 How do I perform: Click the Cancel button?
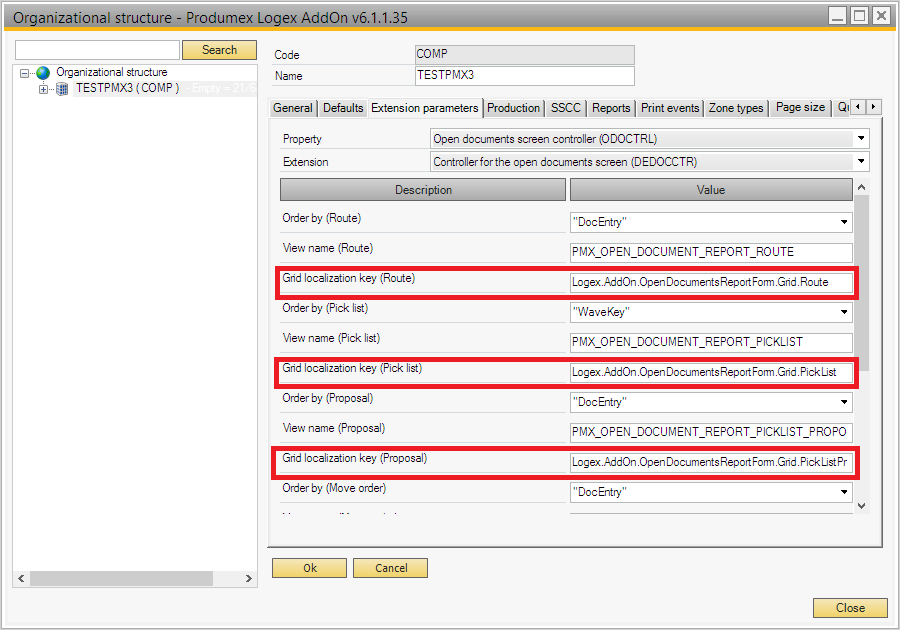(x=390, y=568)
